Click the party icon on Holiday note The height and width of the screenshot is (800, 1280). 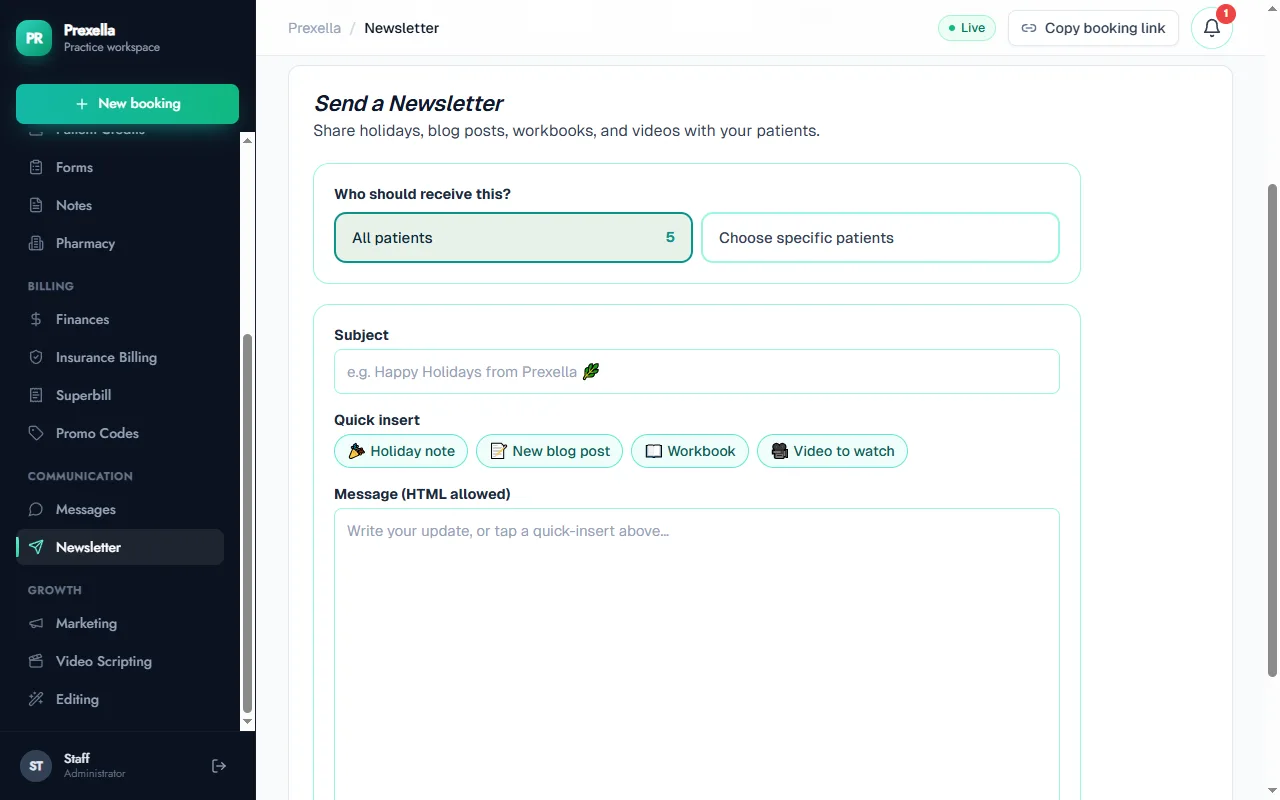click(356, 451)
